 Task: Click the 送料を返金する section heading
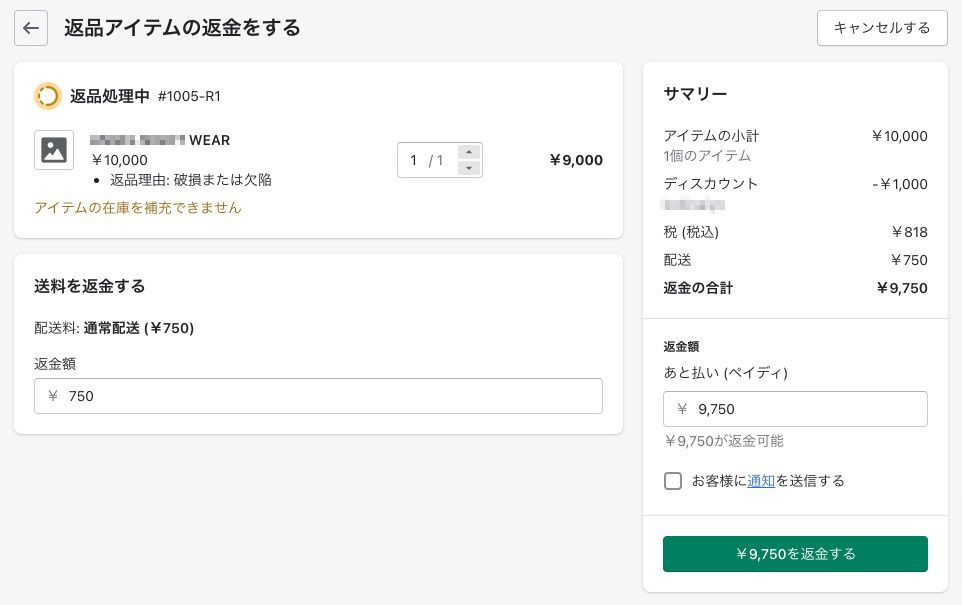coord(90,286)
